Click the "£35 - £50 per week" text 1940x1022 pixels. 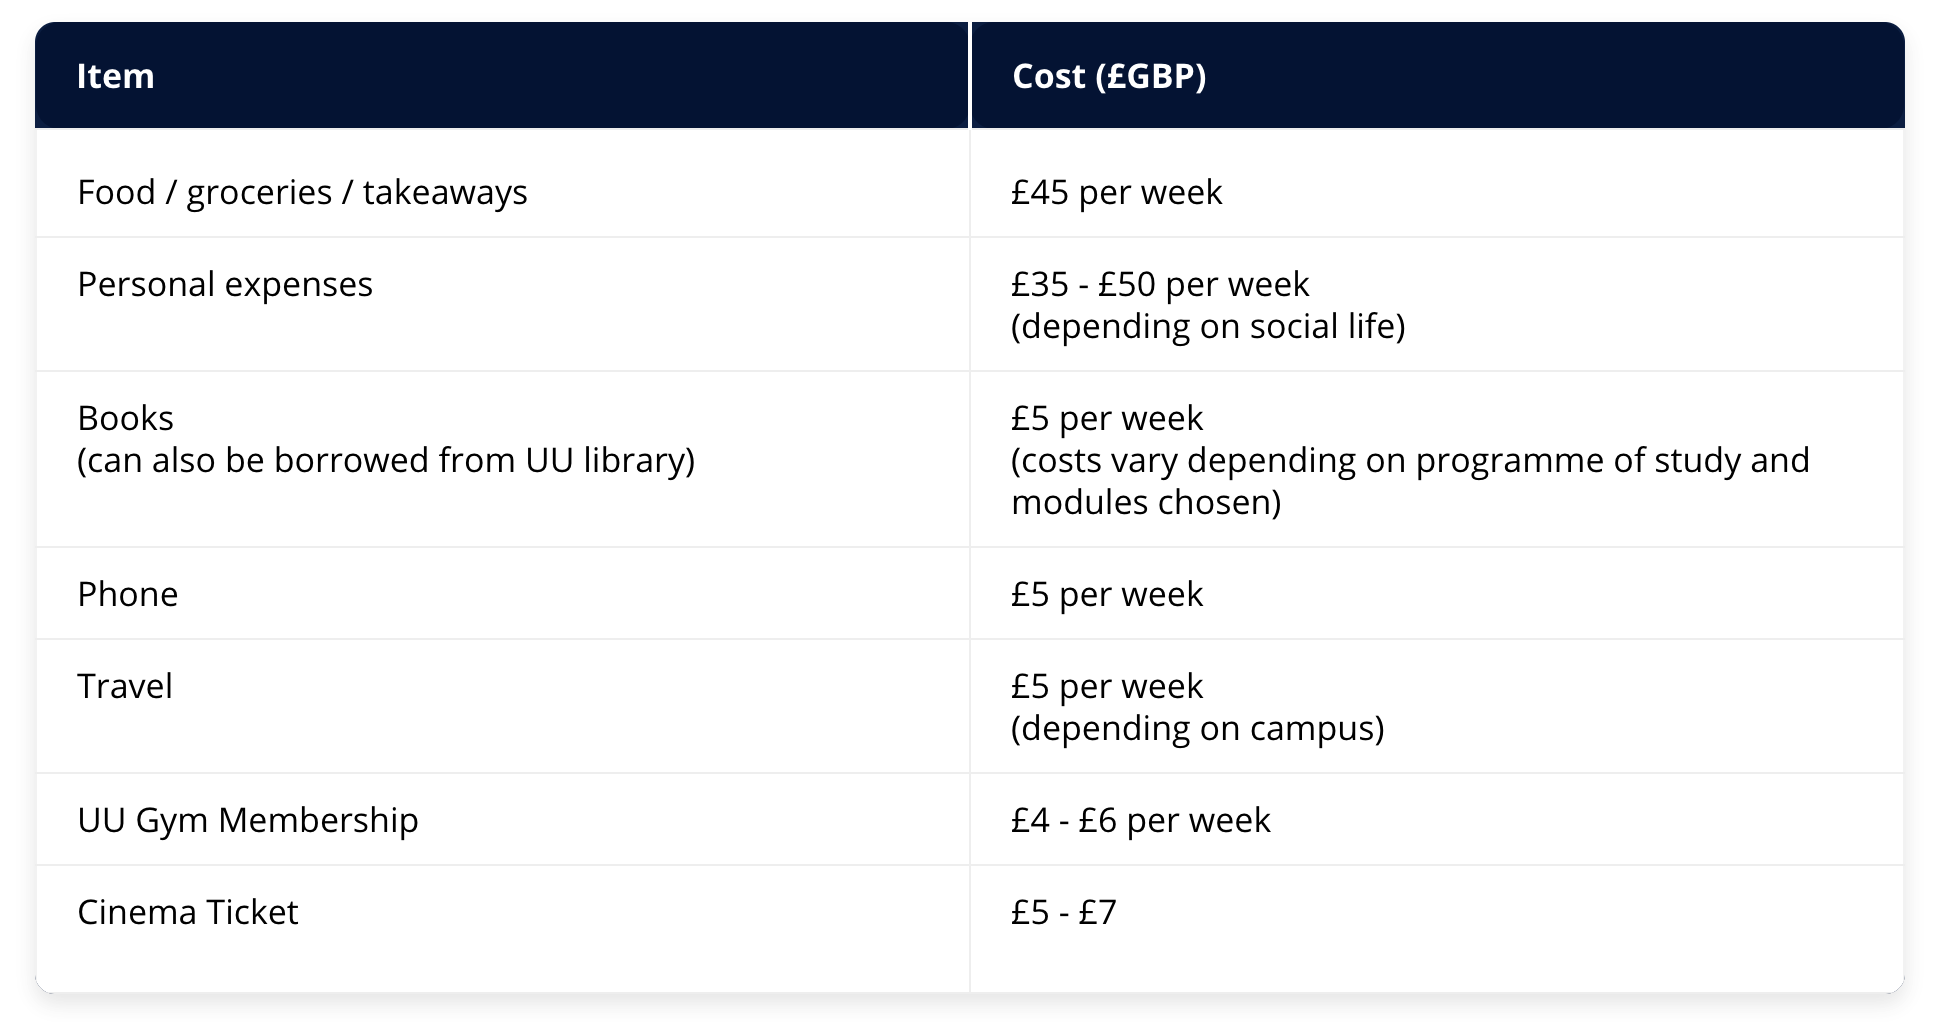point(1159,284)
